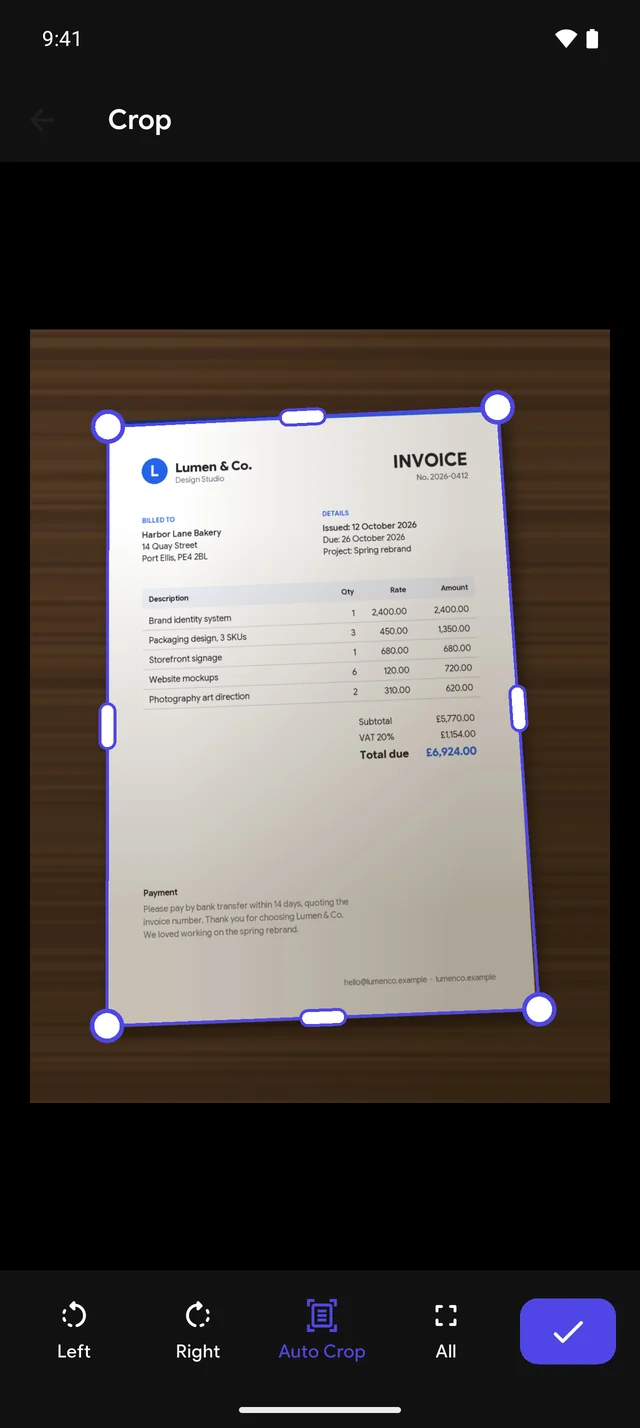640x1428 pixels.
Task: Tap 'Harbor Lane Bakery' in the scan
Action: pyautogui.click(x=181, y=534)
